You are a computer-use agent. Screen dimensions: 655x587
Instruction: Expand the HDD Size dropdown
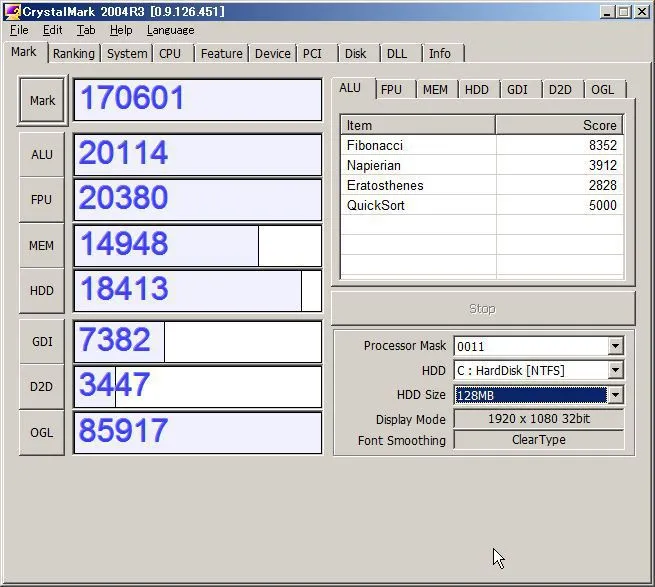tap(615, 395)
